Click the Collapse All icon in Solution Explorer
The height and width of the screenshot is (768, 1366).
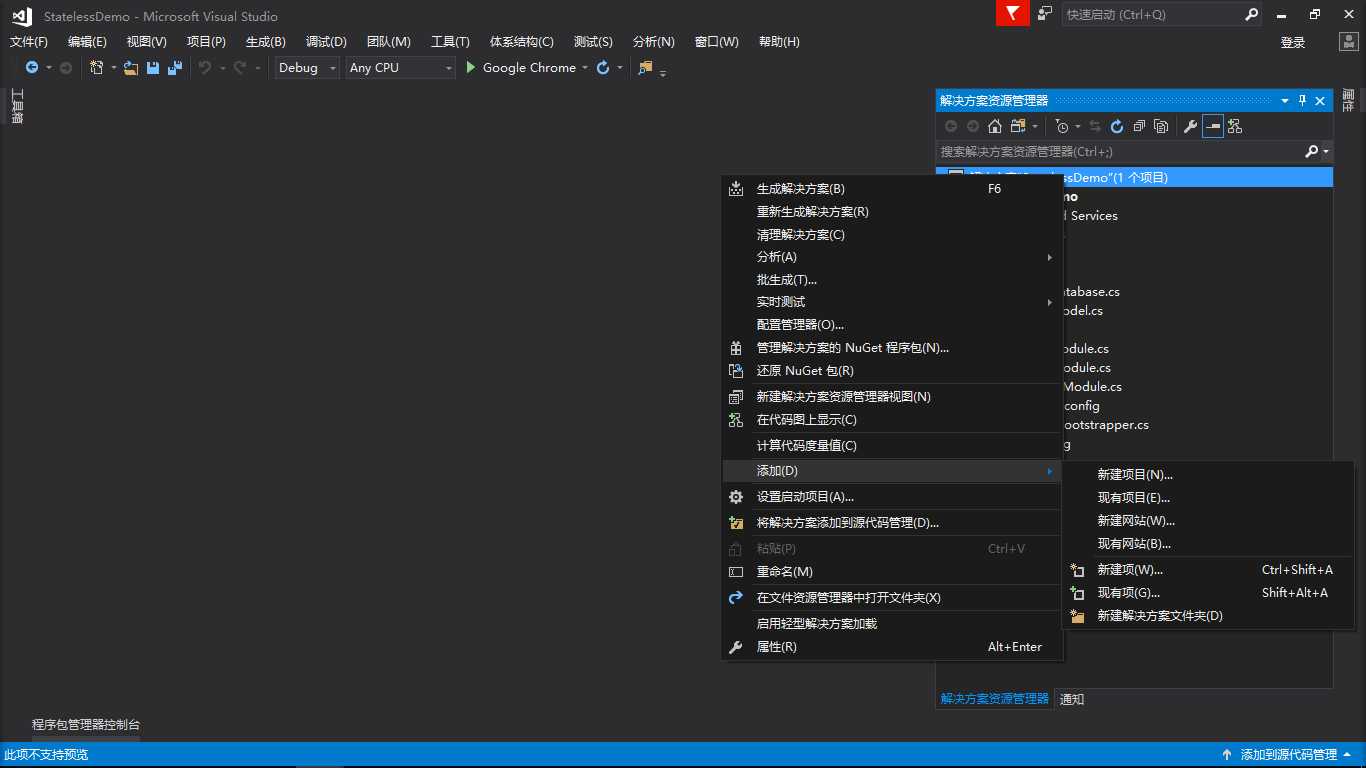pyautogui.click(x=1139, y=126)
